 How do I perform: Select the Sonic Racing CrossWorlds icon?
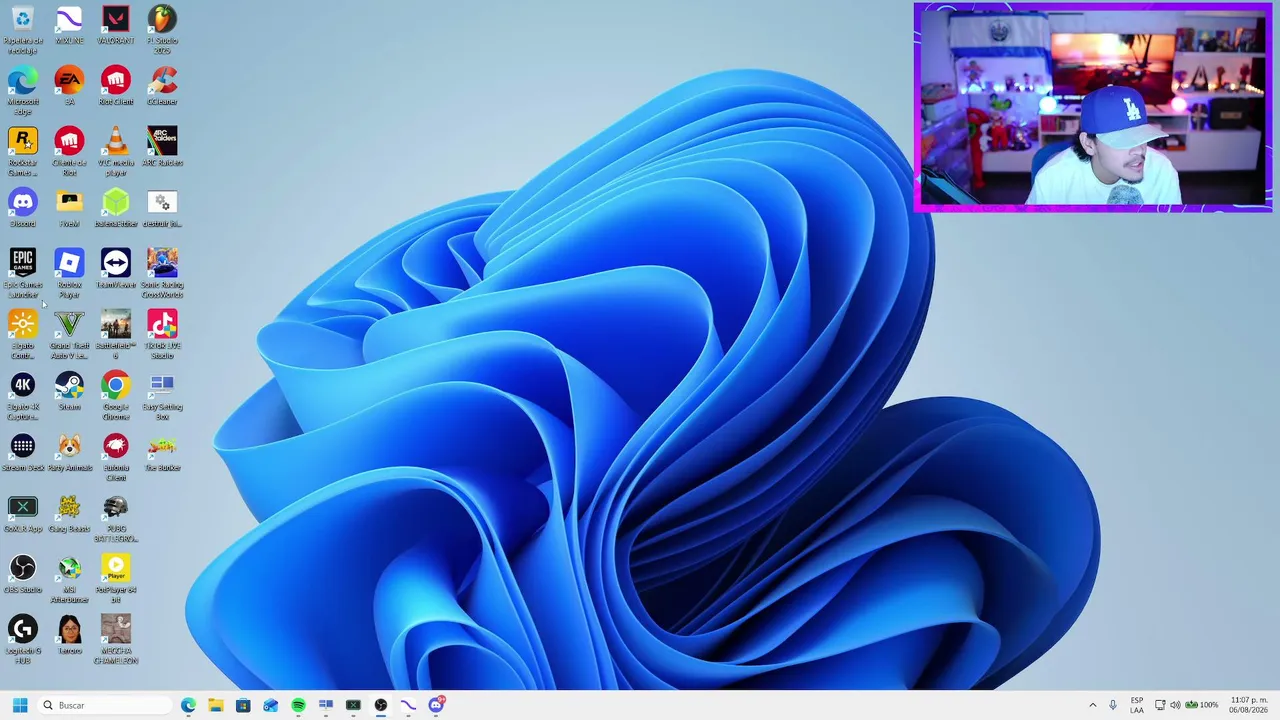click(162, 274)
